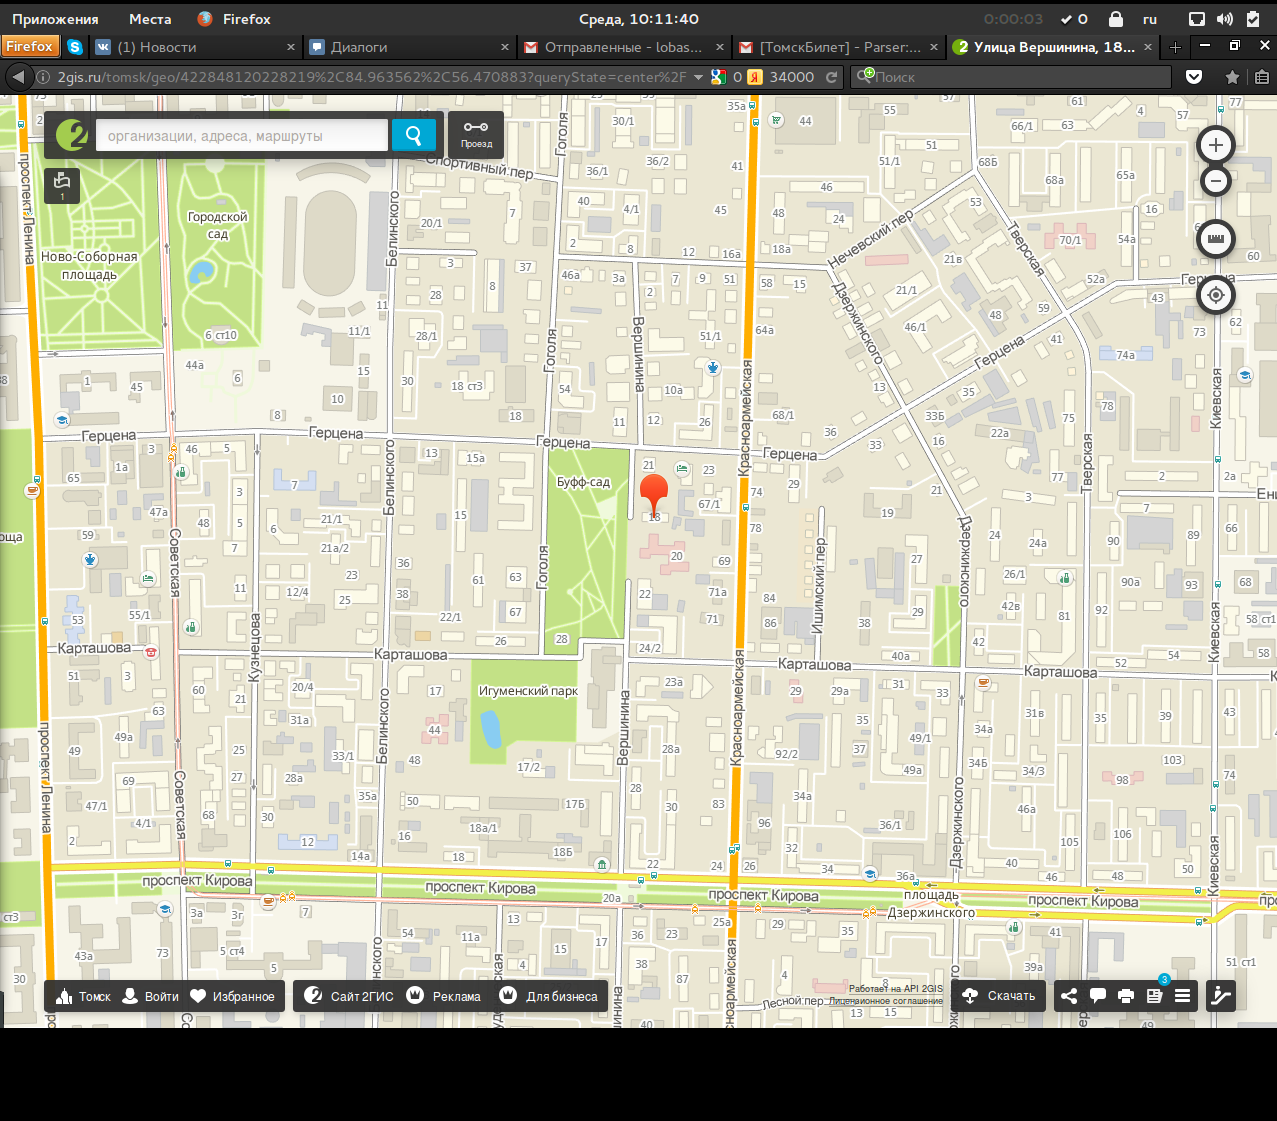1277x1121 pixels.
Task: Locate my position with geolocation button
Action: click(1216, 295)
